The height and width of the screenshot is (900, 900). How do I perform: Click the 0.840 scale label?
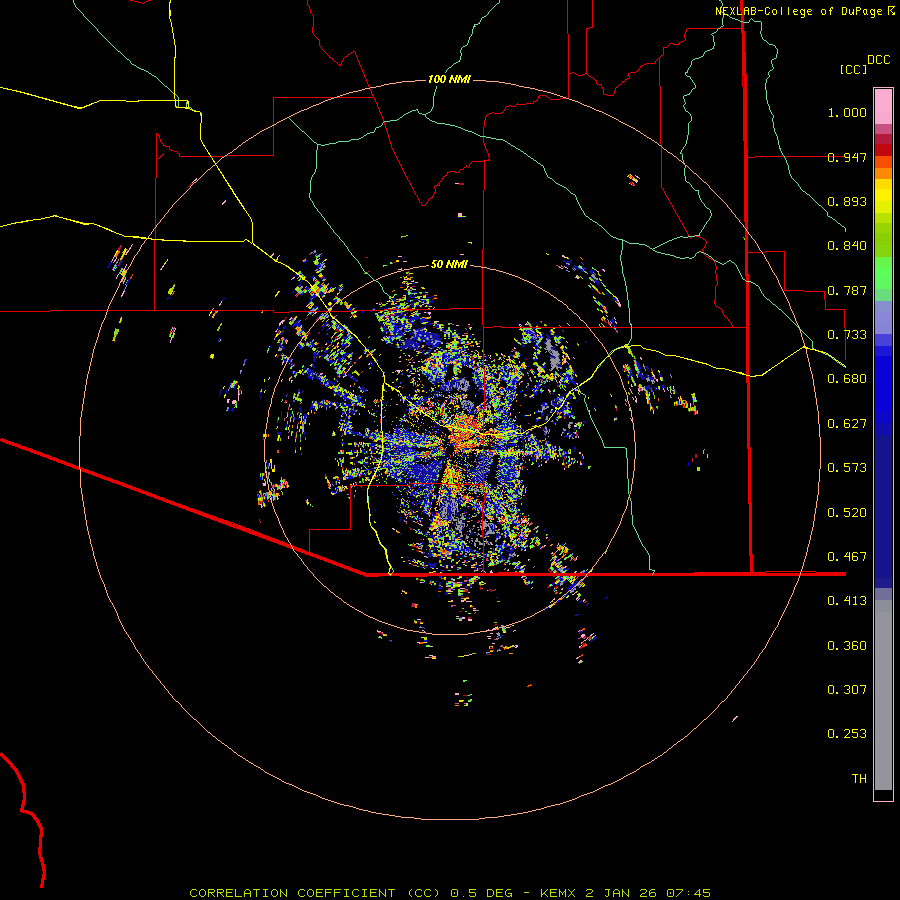[847, 246]
